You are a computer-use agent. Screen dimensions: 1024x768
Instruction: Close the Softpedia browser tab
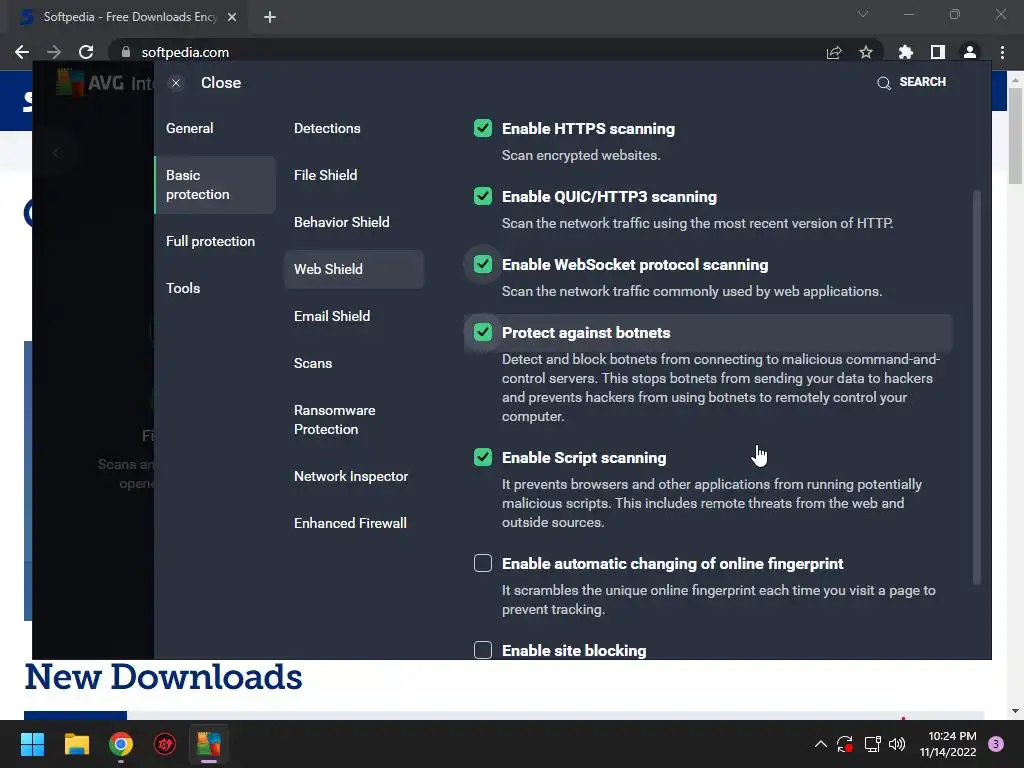pyautogui.click(x=232, y=17)
